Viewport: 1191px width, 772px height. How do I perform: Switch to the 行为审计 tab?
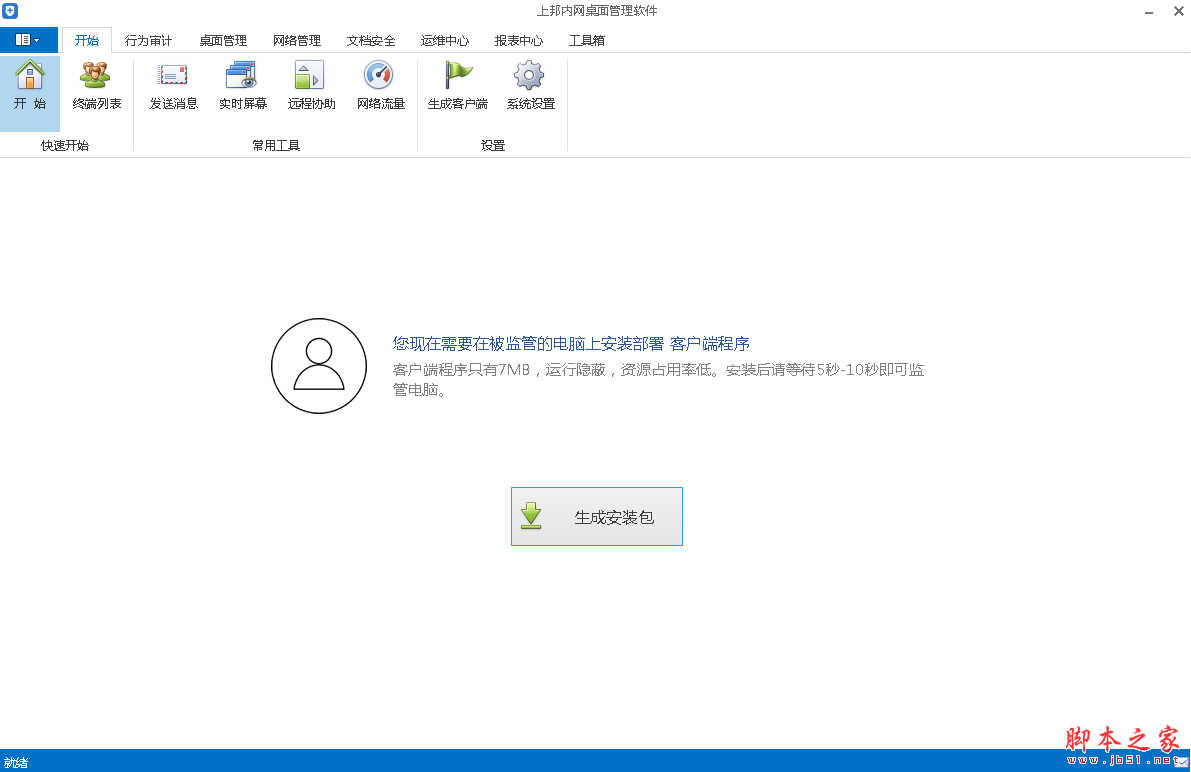[x=148, y=40]
